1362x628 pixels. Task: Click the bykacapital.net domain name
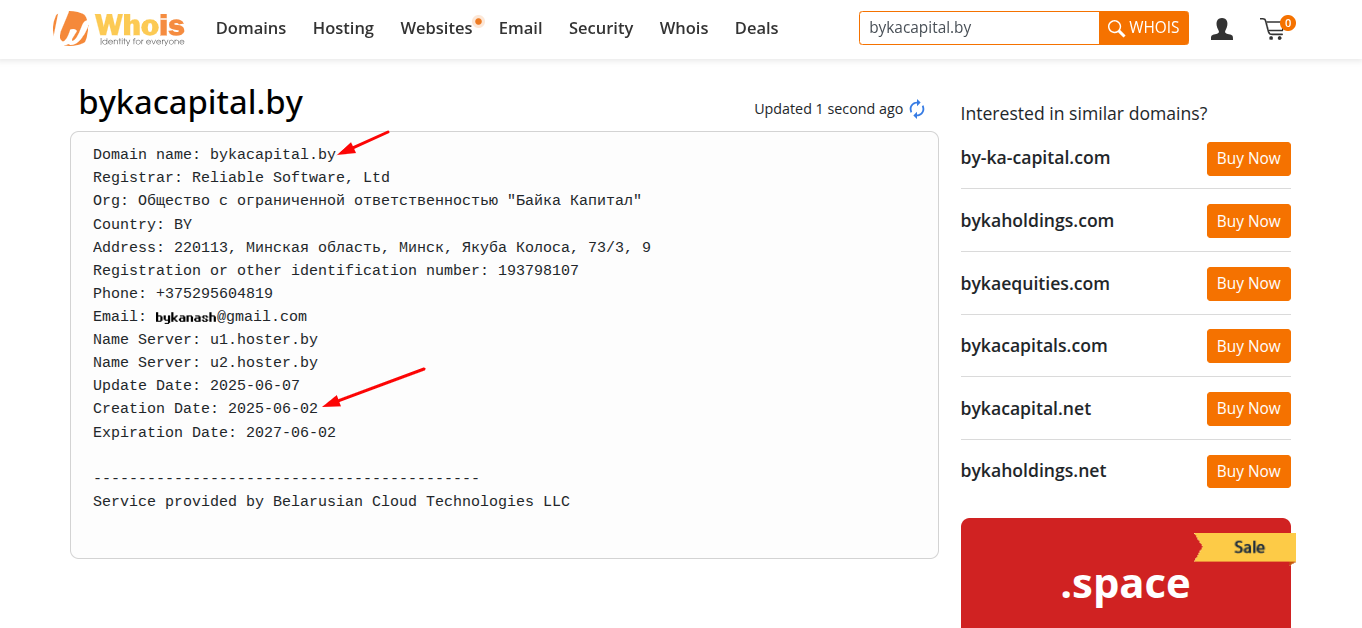point(1026,408)
